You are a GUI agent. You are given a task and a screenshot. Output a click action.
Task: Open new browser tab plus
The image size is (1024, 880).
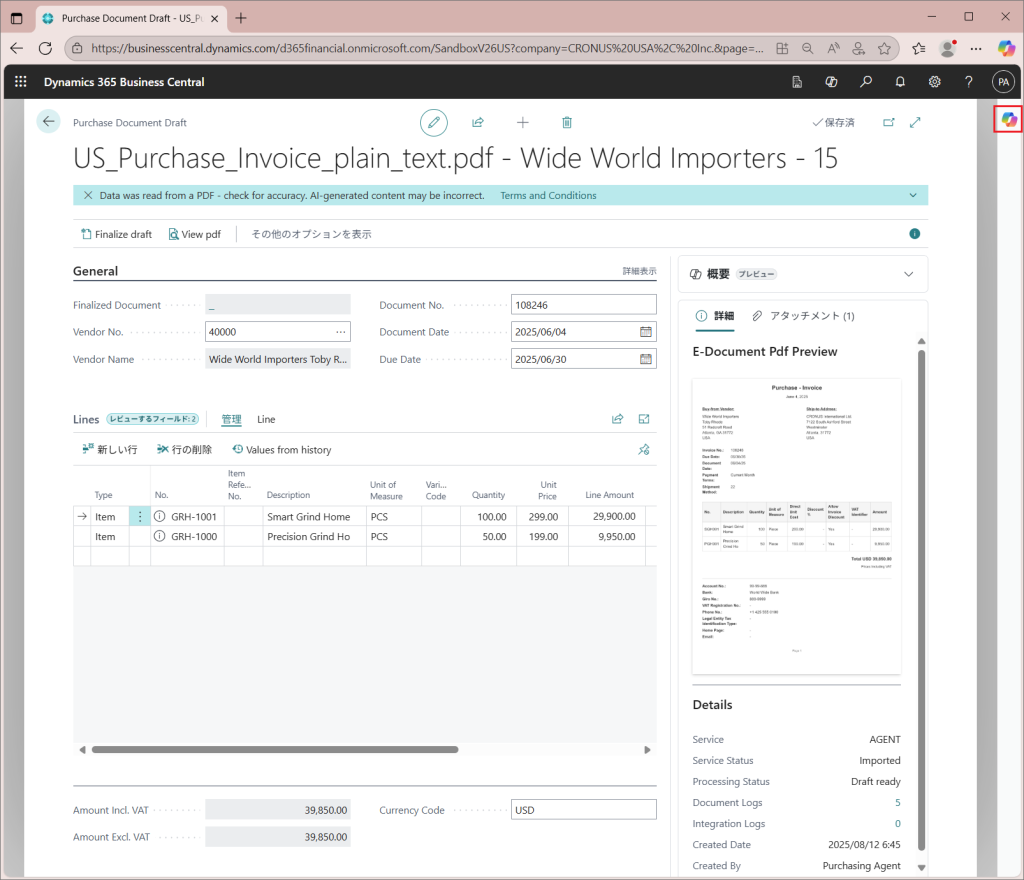click(x=241, y=18)
